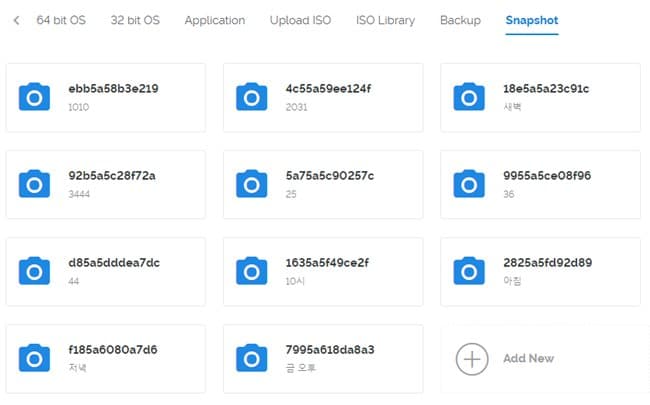Switch to the Backup tab
The image size is (650, 405).
(460, 20)
